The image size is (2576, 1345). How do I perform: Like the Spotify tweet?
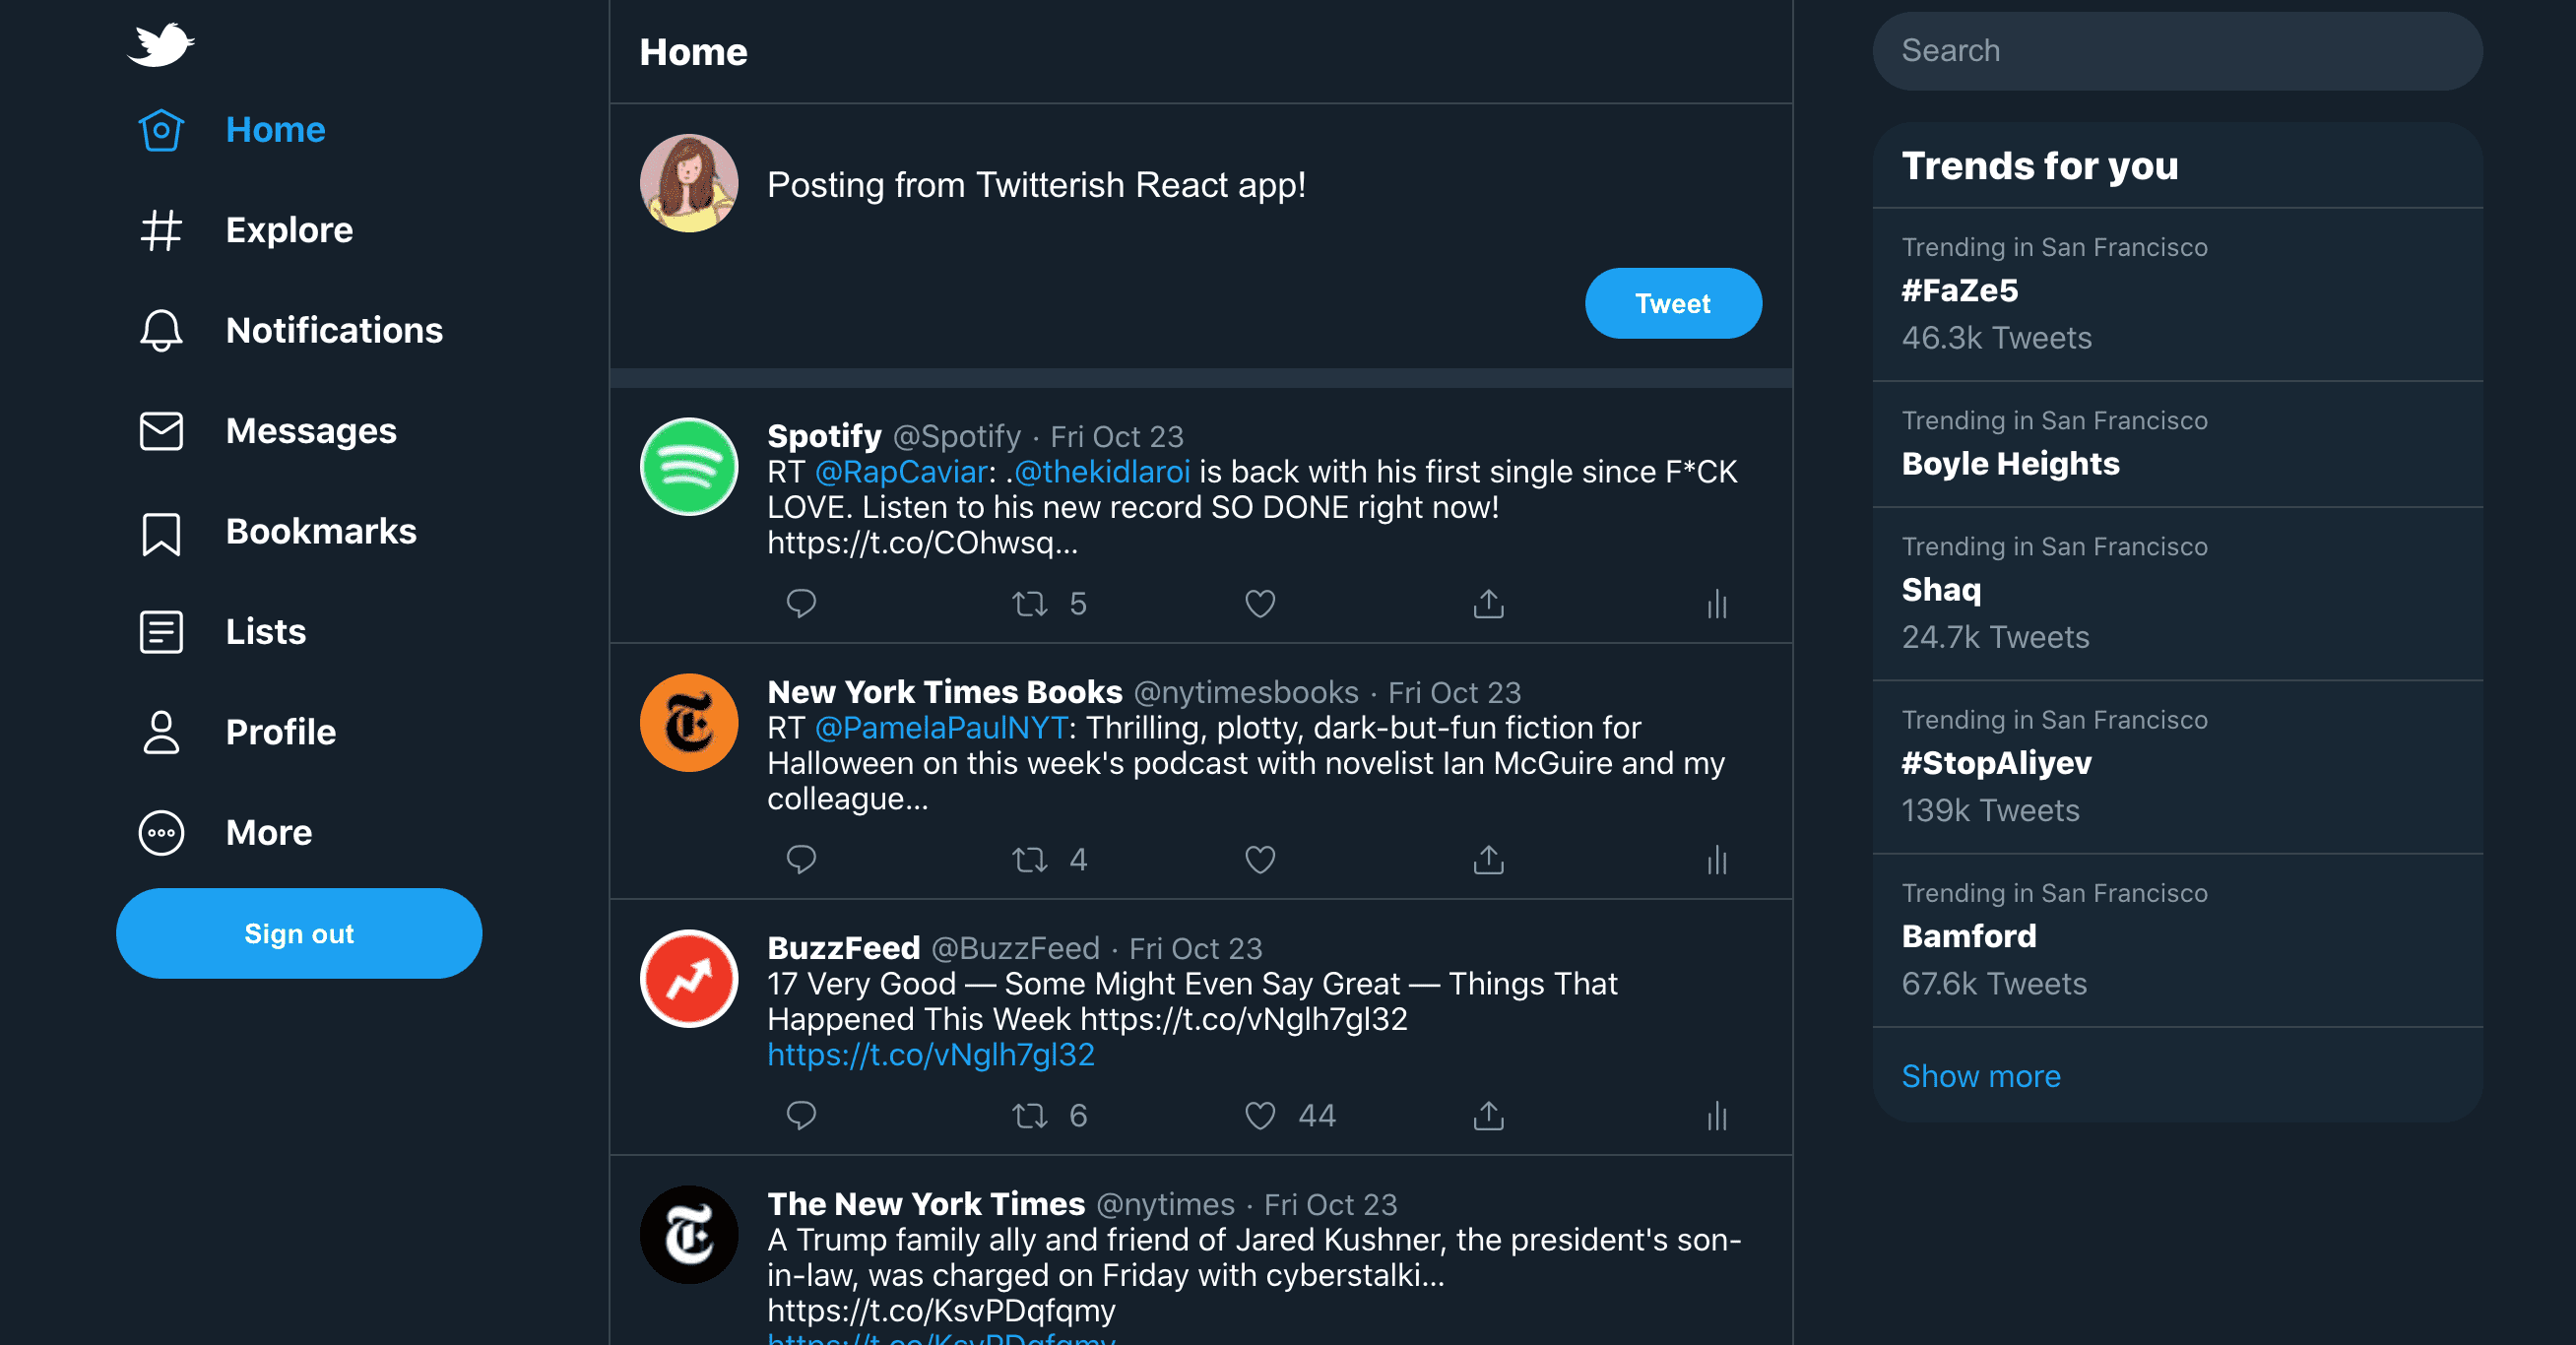1259,603
